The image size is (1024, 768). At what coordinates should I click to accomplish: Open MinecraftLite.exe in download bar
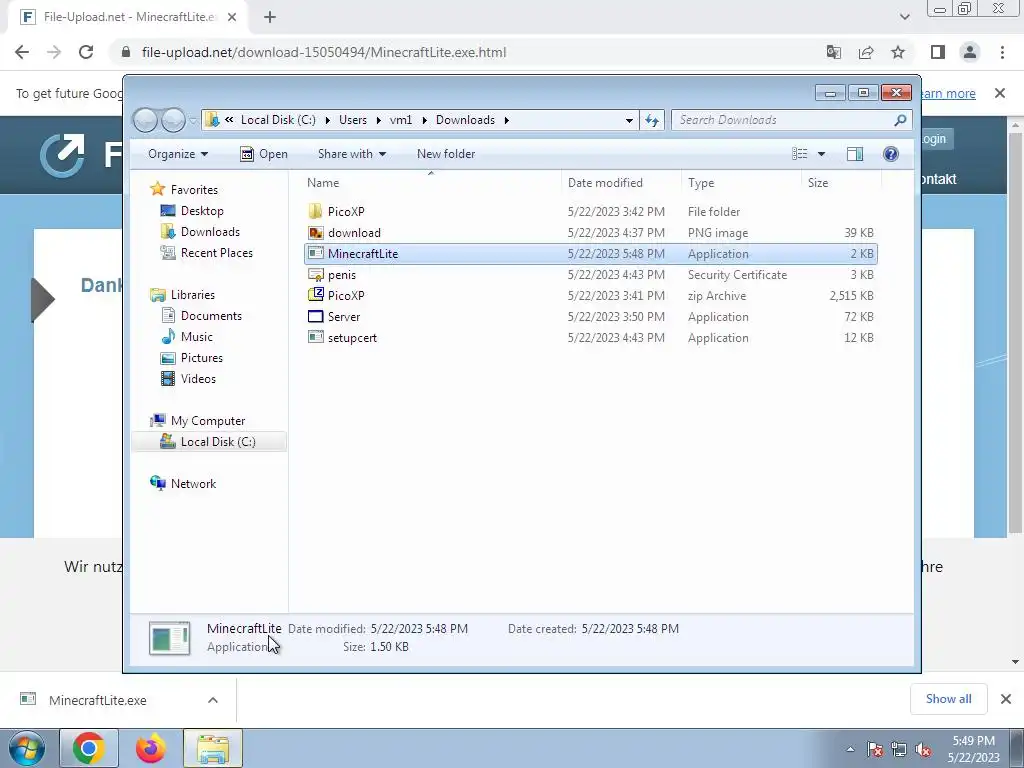pyautogui.click(x=97, y=700)
